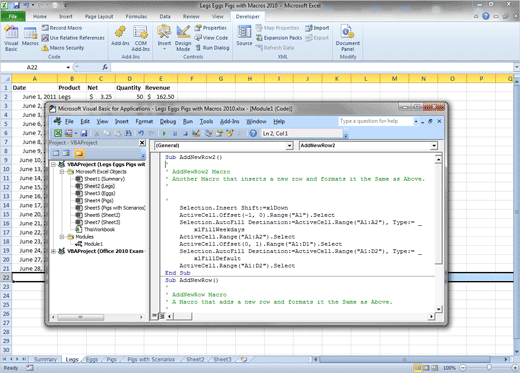
Task: Toggle Folders view in Project pane
Action: point(79,153)
